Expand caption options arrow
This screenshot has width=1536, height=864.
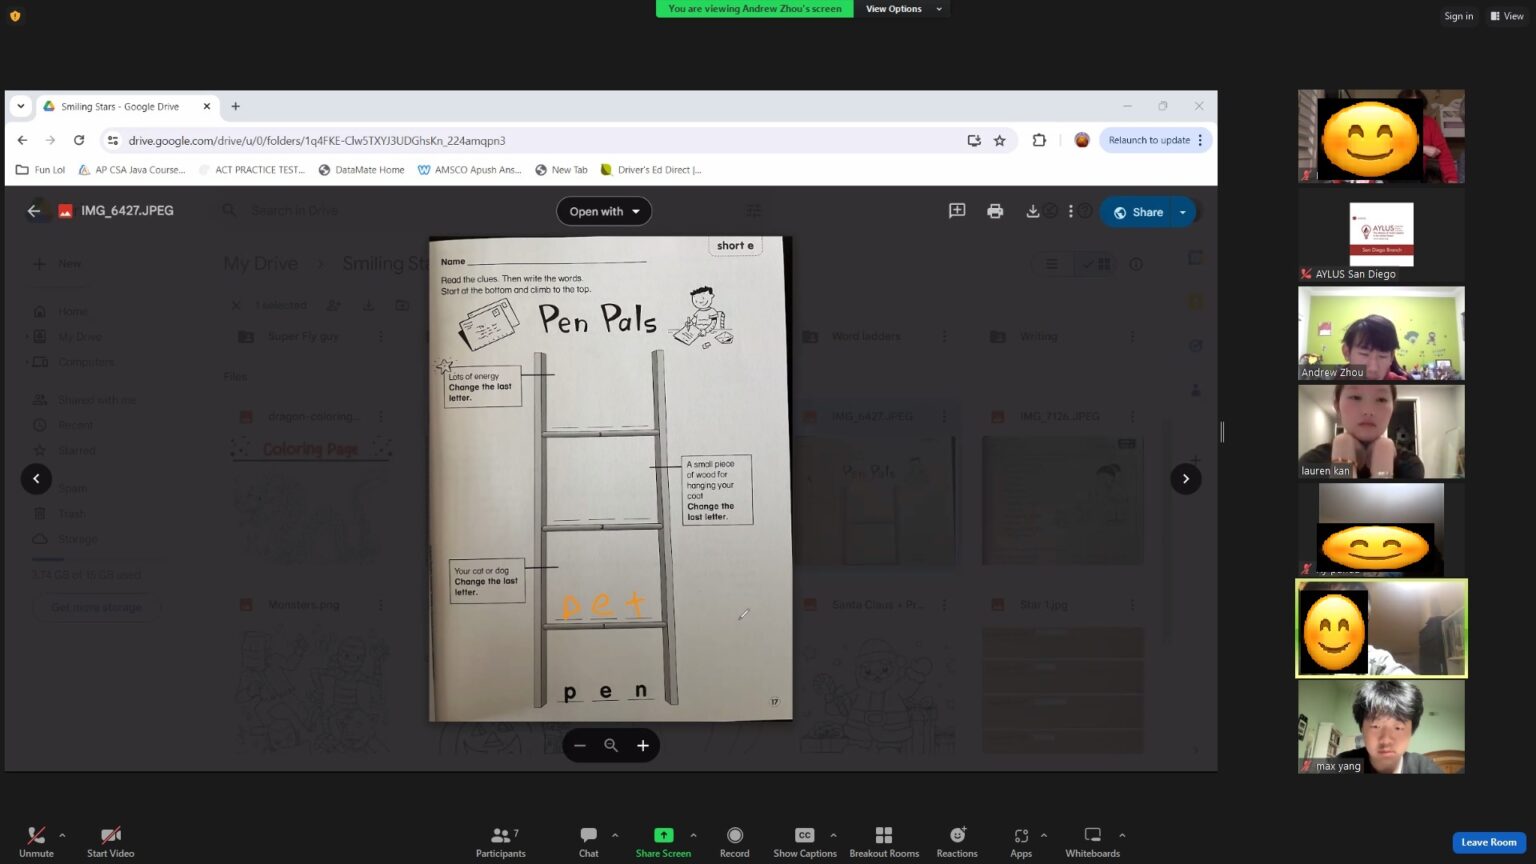click(x=833, y=835)
